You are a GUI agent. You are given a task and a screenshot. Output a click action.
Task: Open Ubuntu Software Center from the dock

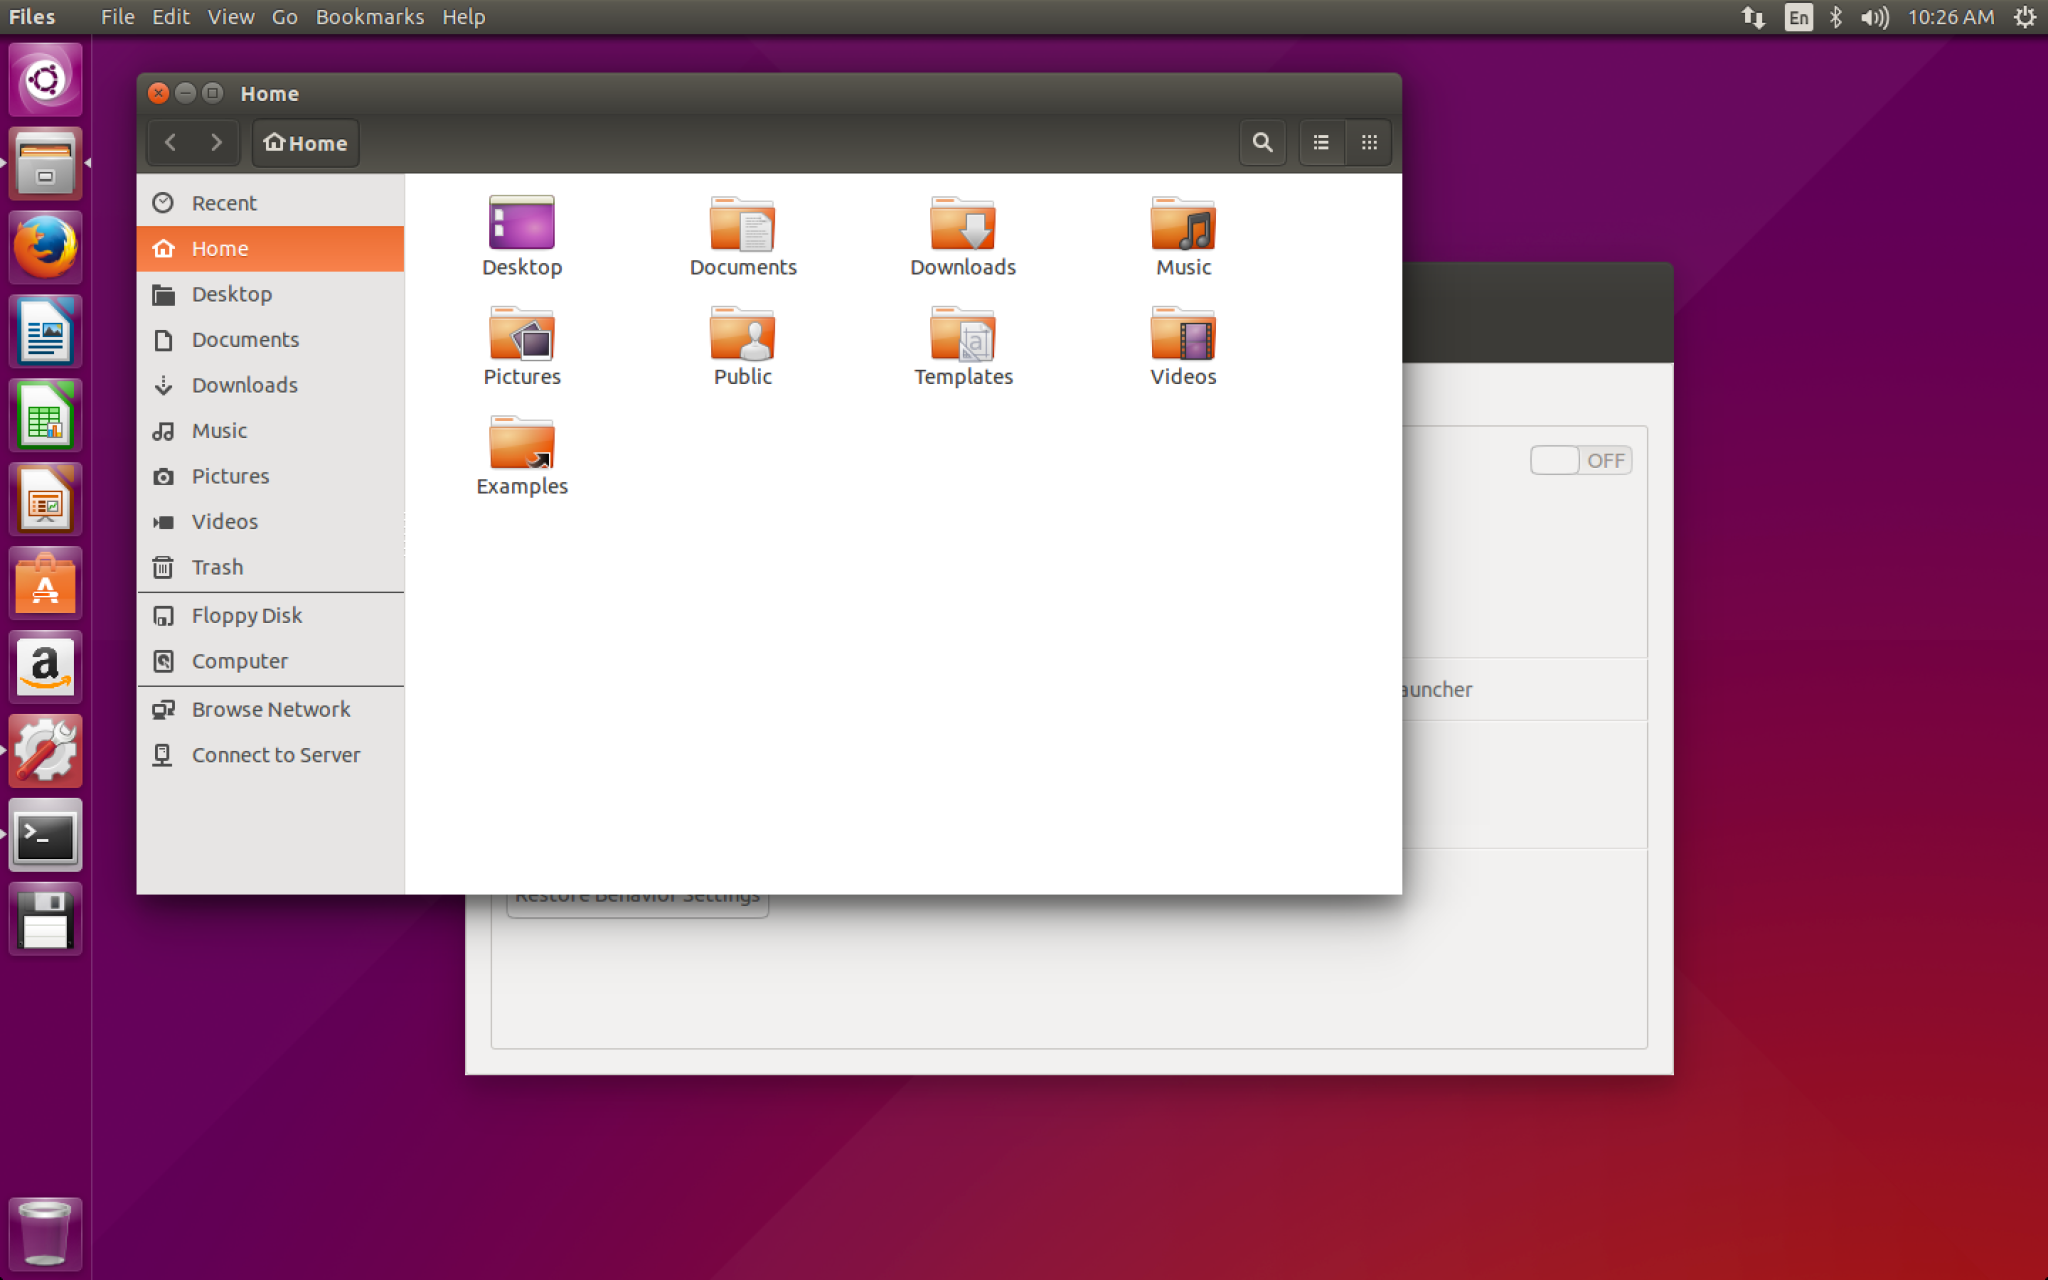click(x=45, y=581)
